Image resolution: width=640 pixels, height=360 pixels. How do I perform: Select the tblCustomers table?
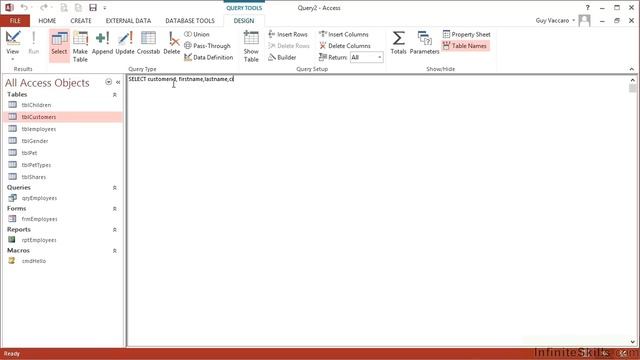[62, 117]
